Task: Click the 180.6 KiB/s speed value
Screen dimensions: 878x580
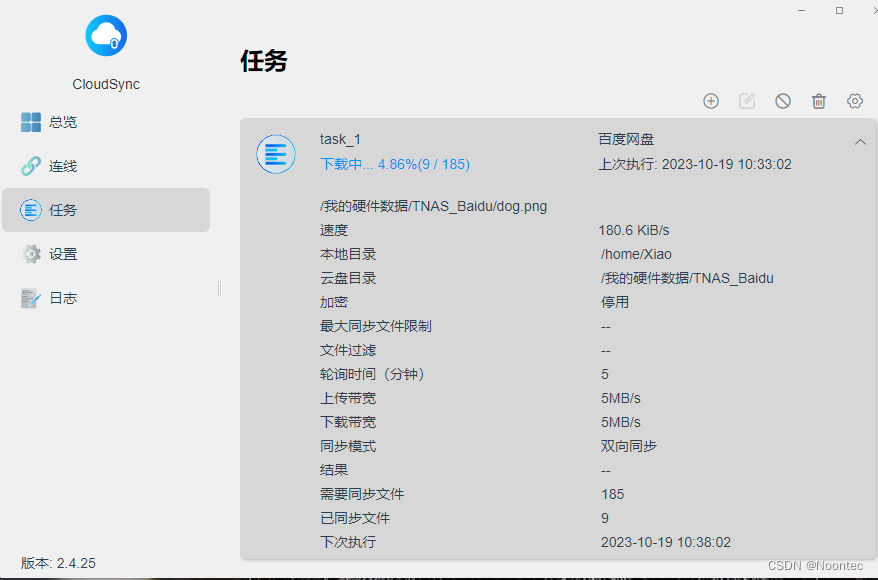Action: click(x=634, y=230)
